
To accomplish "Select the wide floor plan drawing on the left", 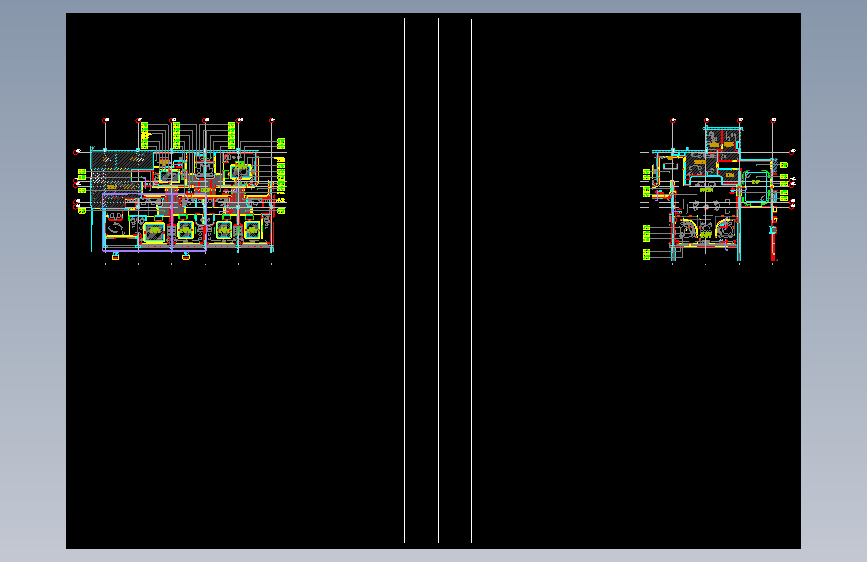I will [180, 191].
